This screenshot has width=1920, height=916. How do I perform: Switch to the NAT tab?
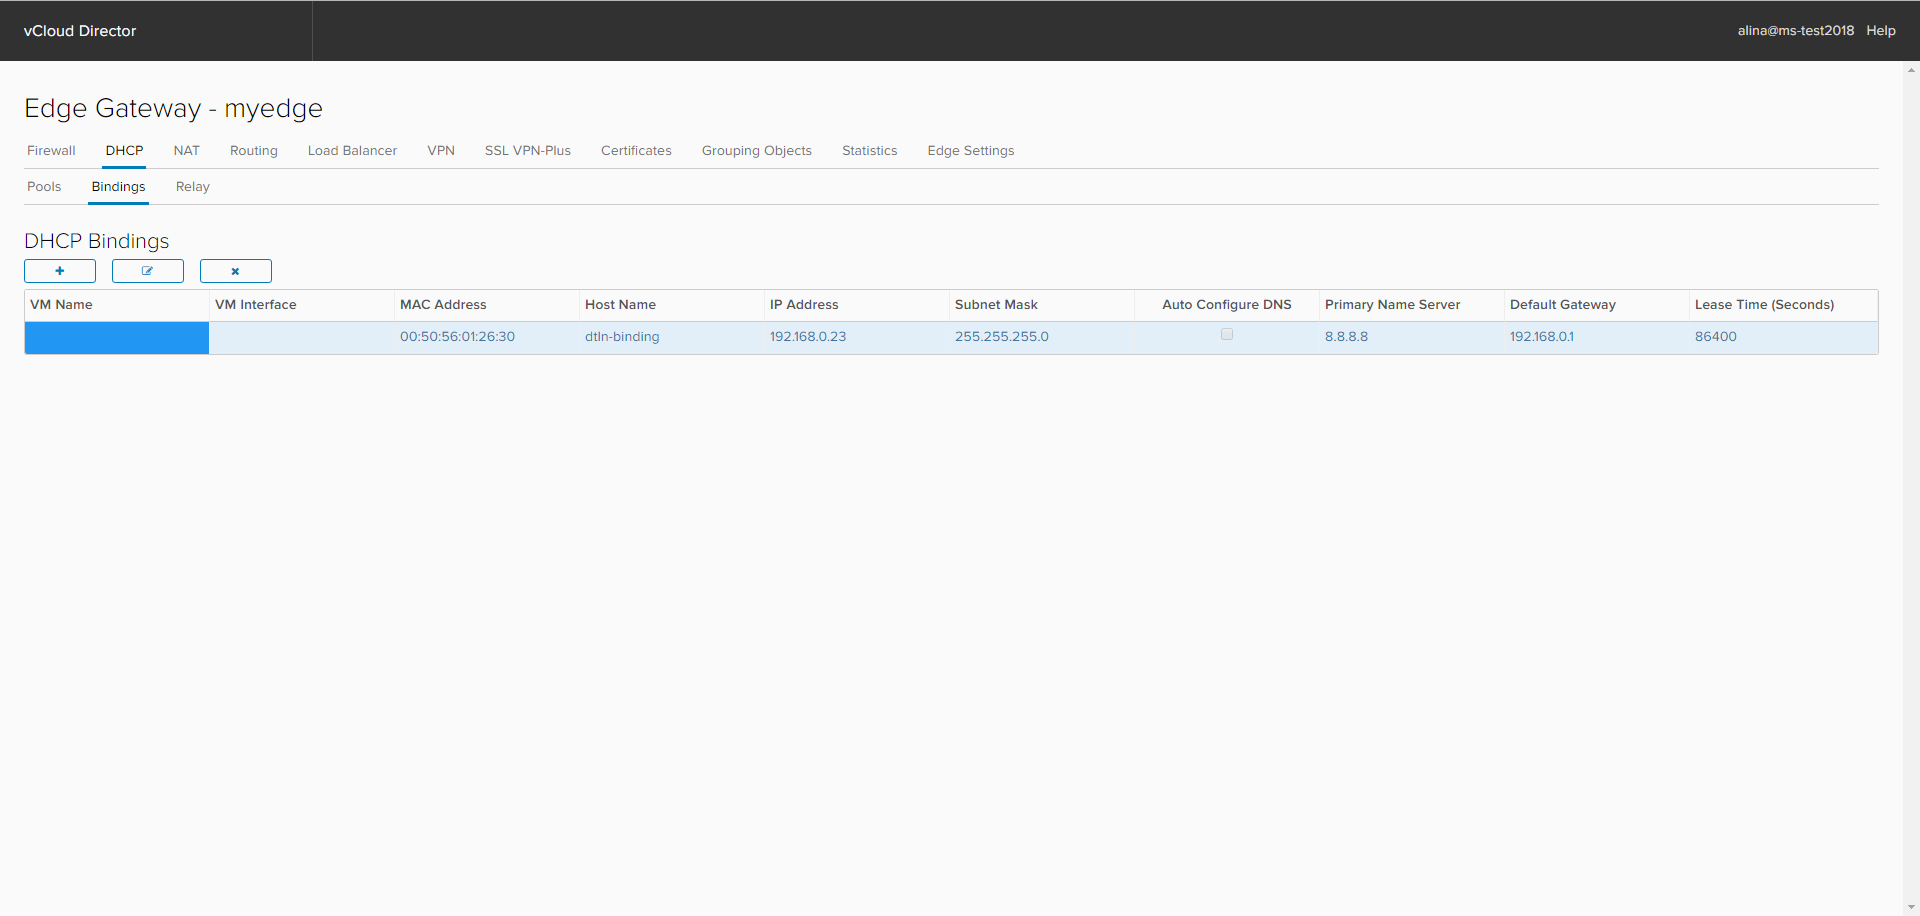click(186, 150)
